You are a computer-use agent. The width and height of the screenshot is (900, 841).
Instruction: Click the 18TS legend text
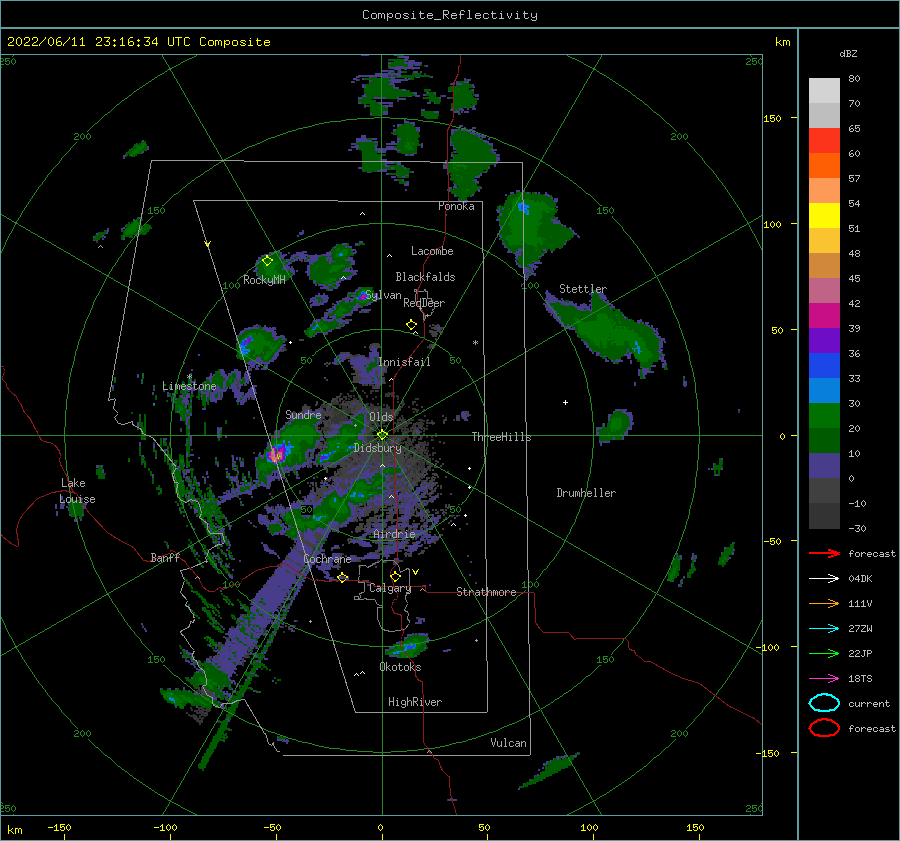pos(860,679)
